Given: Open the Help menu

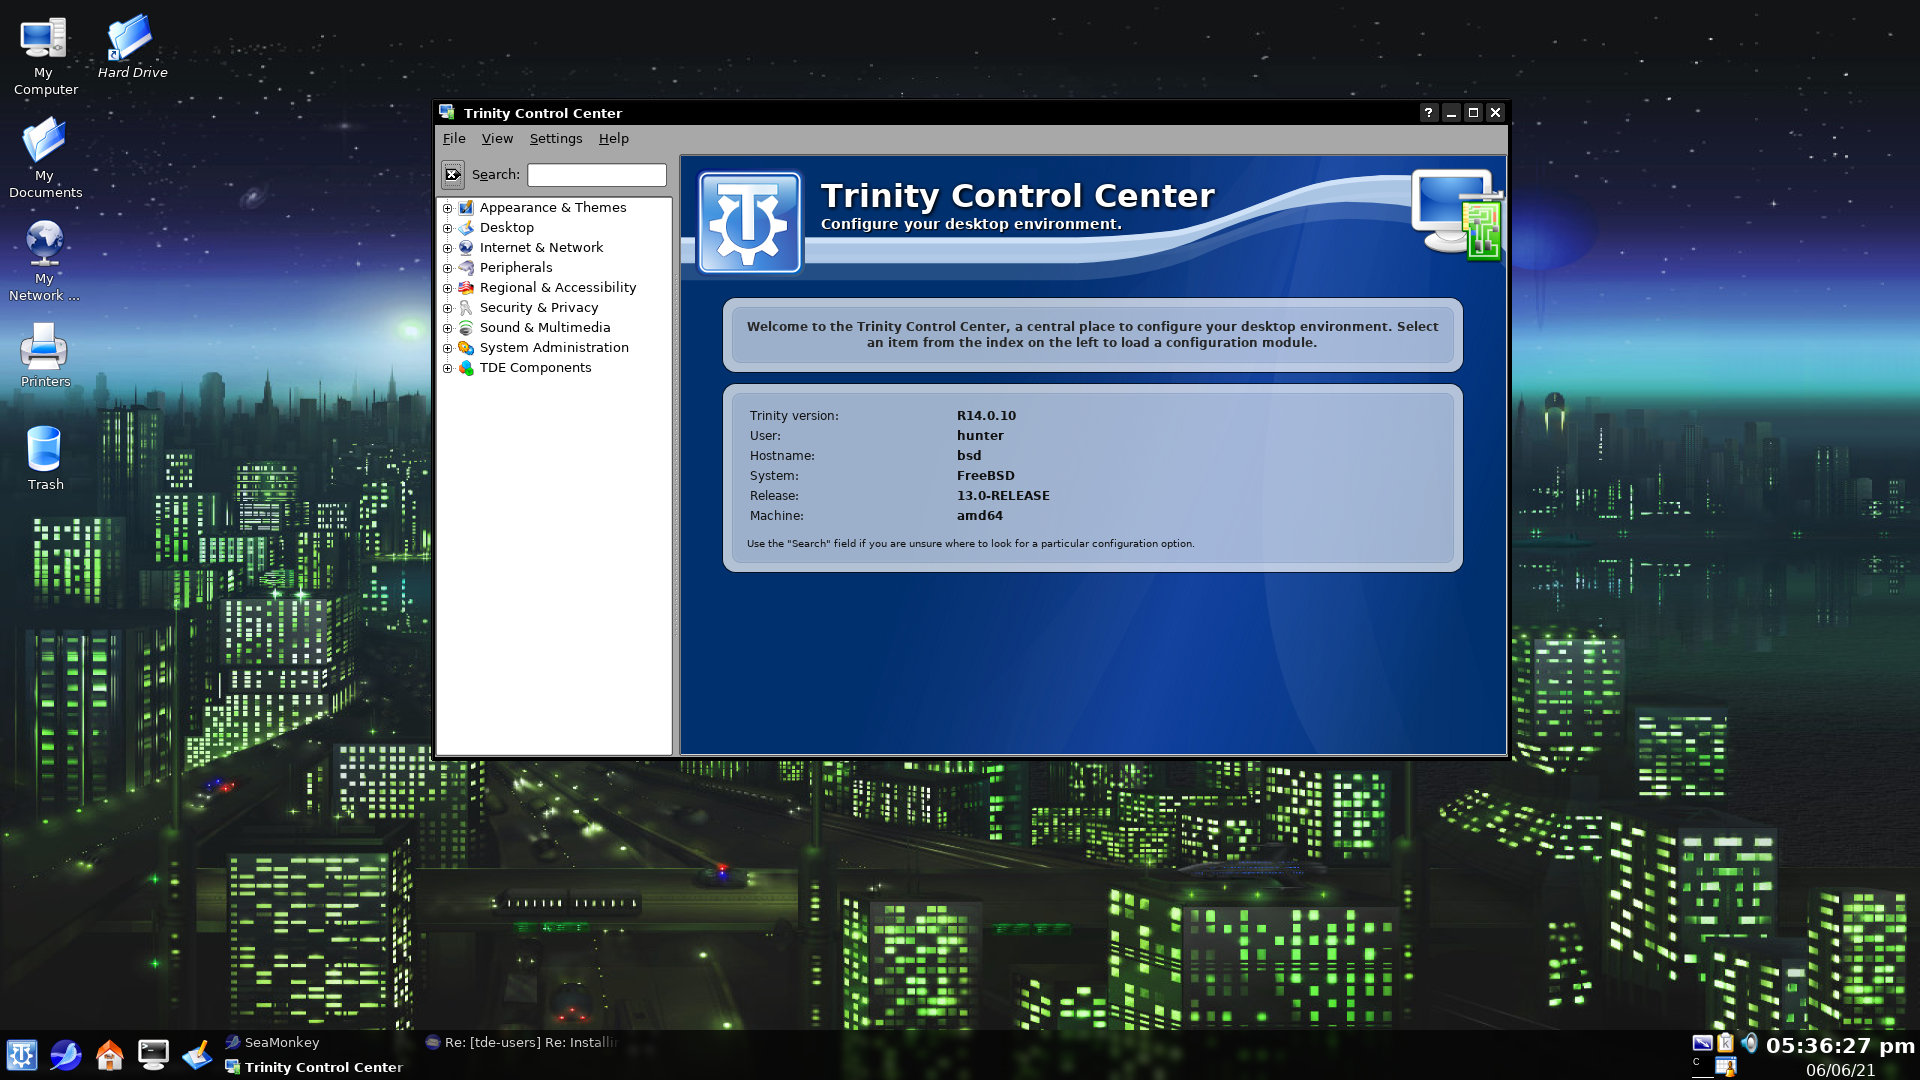Looking at the screenshot, I should point(614,139).
